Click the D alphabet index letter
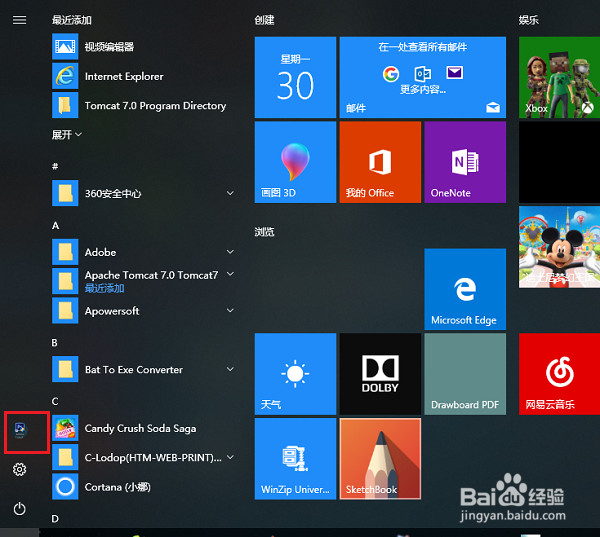 coord(55,519)
